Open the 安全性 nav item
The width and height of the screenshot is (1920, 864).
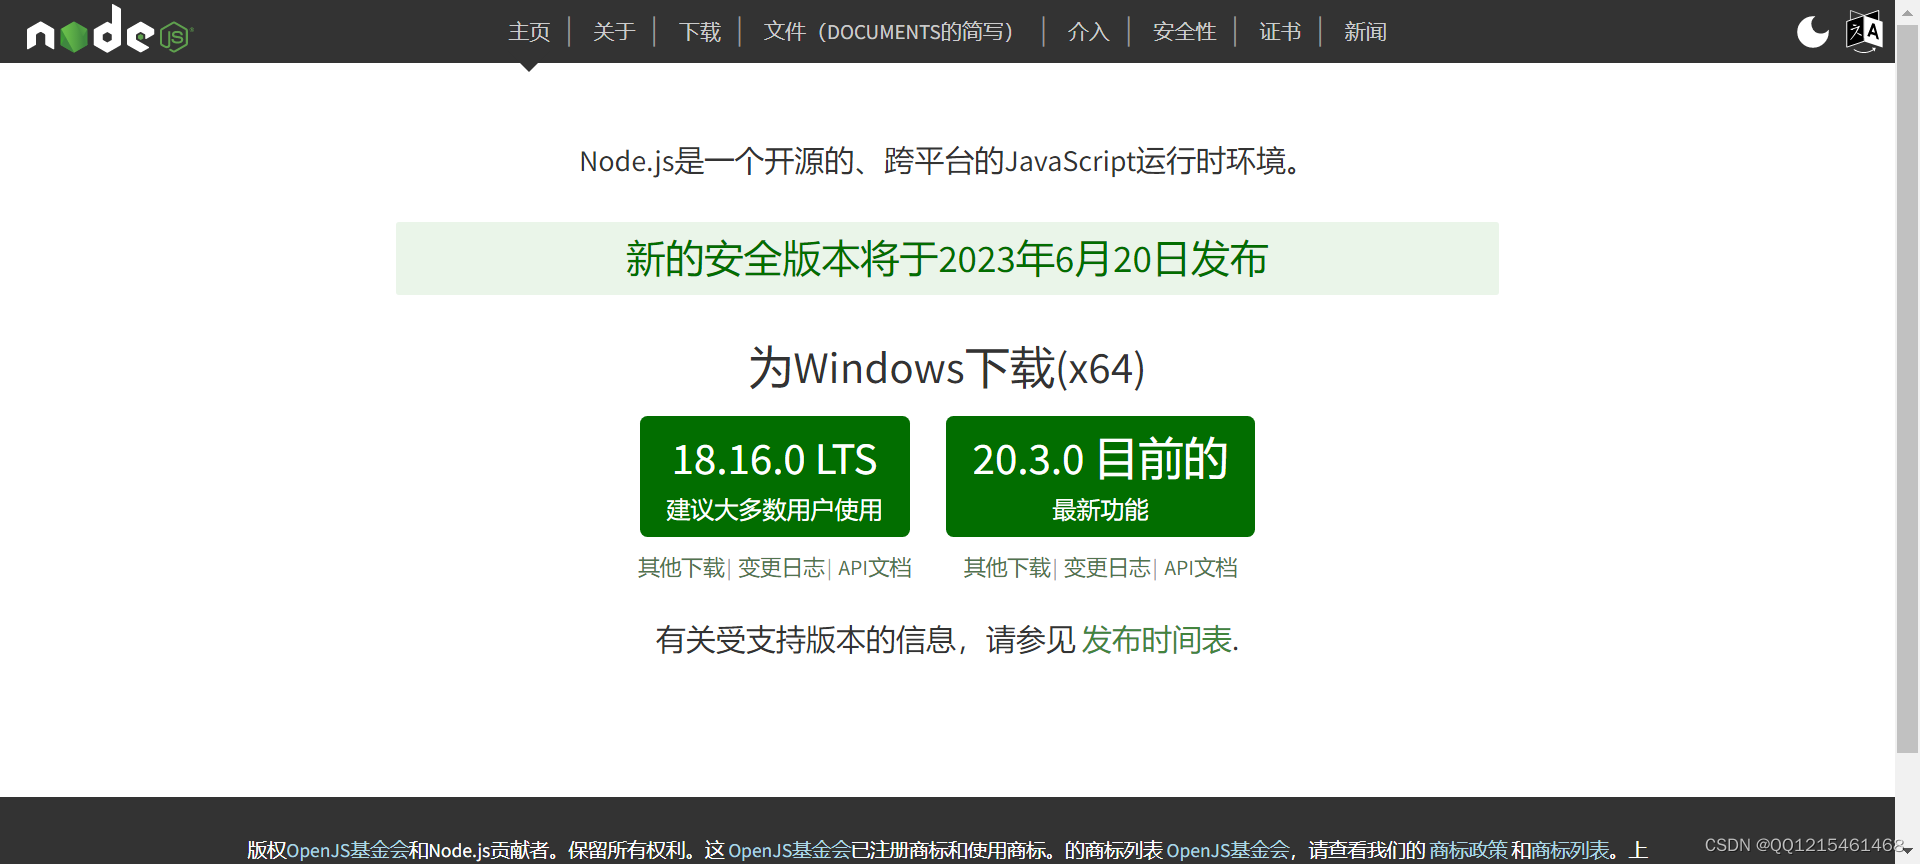click(1184, 32)
